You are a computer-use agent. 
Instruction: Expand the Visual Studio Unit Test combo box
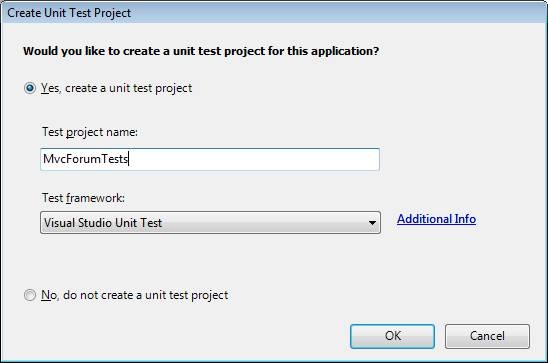point(210,223)
